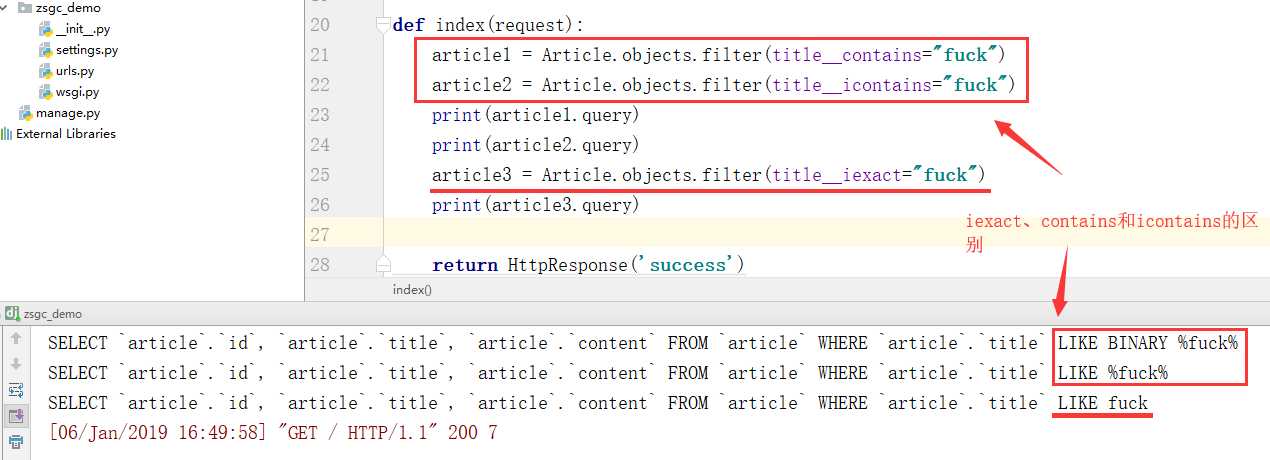Place cursor on highlighted empty line 27
1270x460 pixels.
[x=700, y=235]
